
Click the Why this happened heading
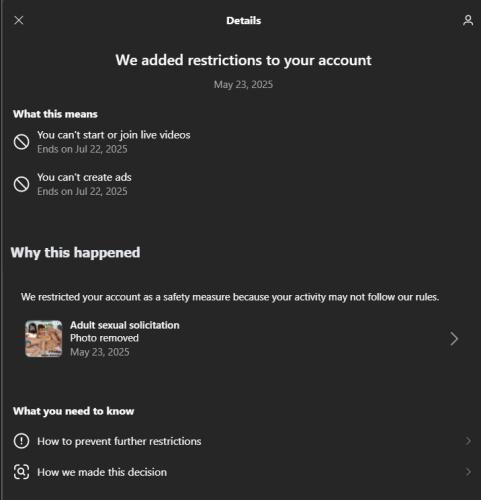[75, 253]
